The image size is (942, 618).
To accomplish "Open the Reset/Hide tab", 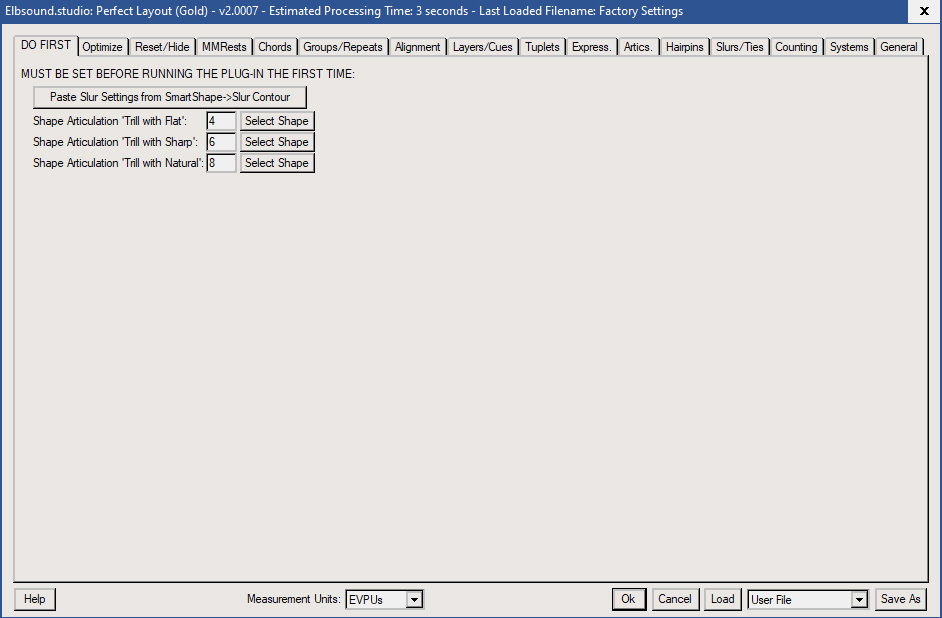I will tap(161, 46).
